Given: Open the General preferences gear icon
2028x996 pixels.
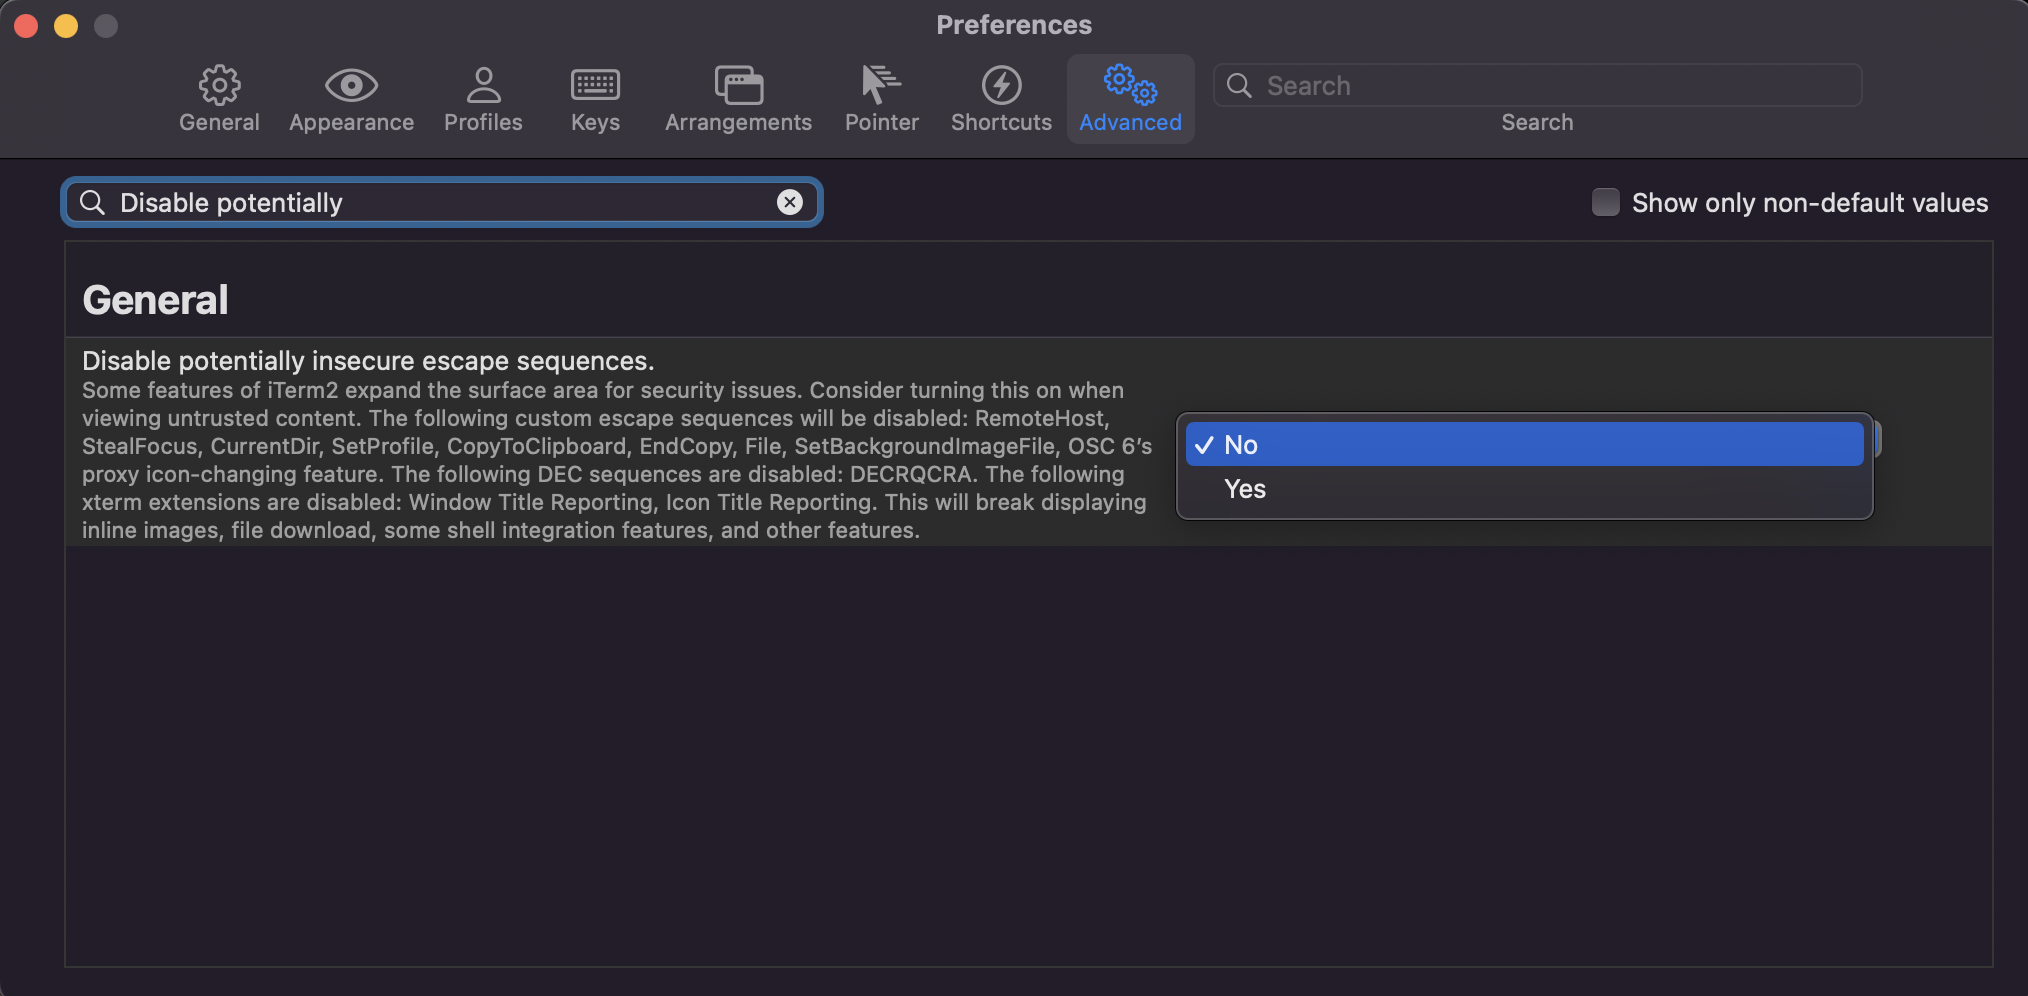Looking at the screenshot, I should (219, 86).
